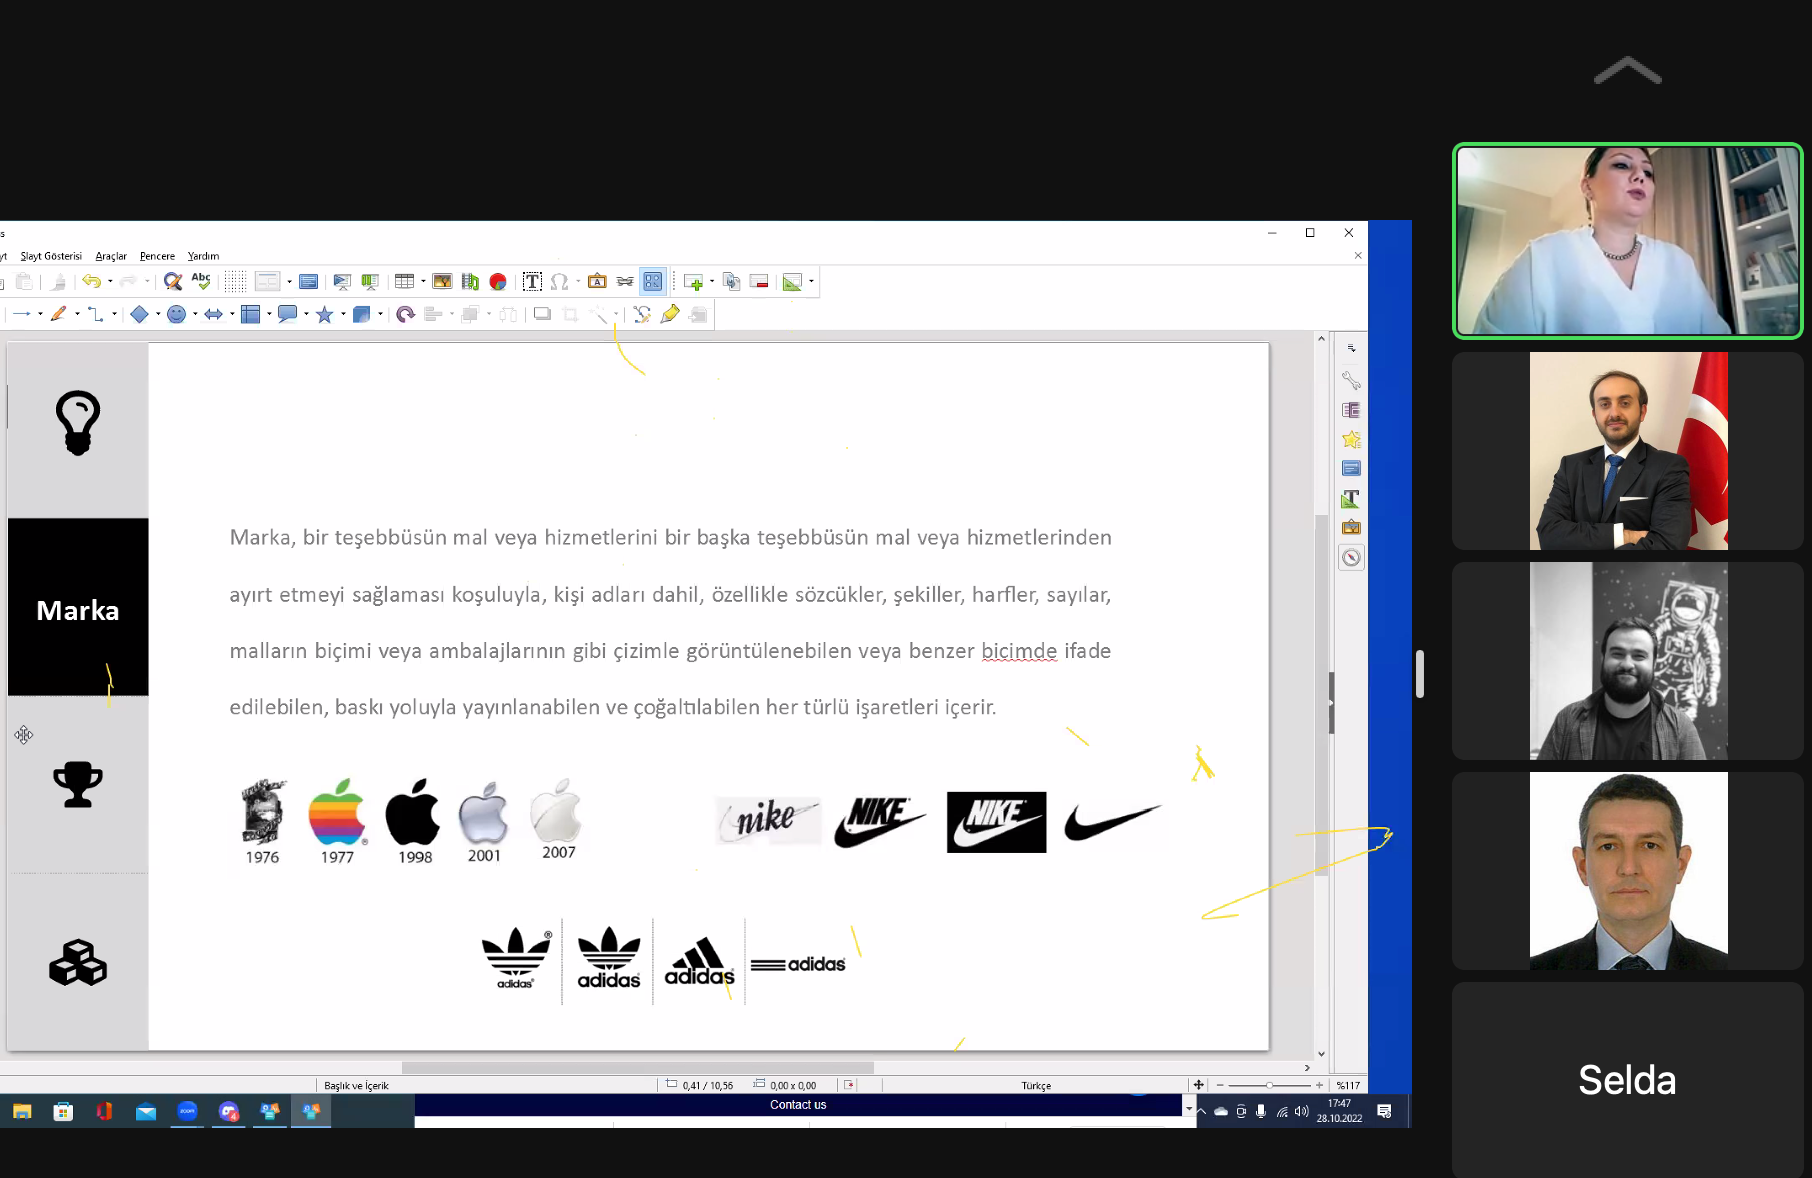The width and height of the screenshot is (1812, 1178).
Task: Insert chart with pie chart icon
Action: (x=498, y=282)
